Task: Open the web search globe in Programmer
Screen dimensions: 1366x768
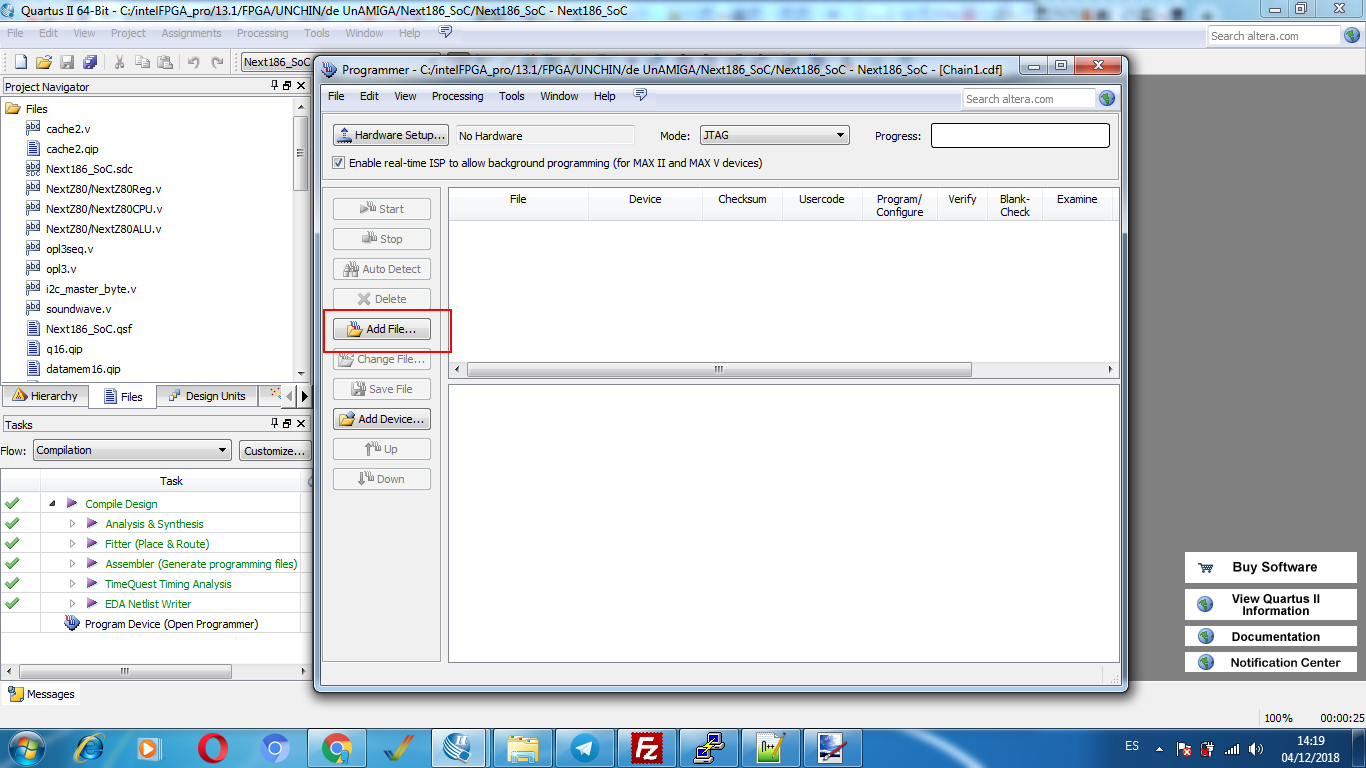Action: (1106, 98)
